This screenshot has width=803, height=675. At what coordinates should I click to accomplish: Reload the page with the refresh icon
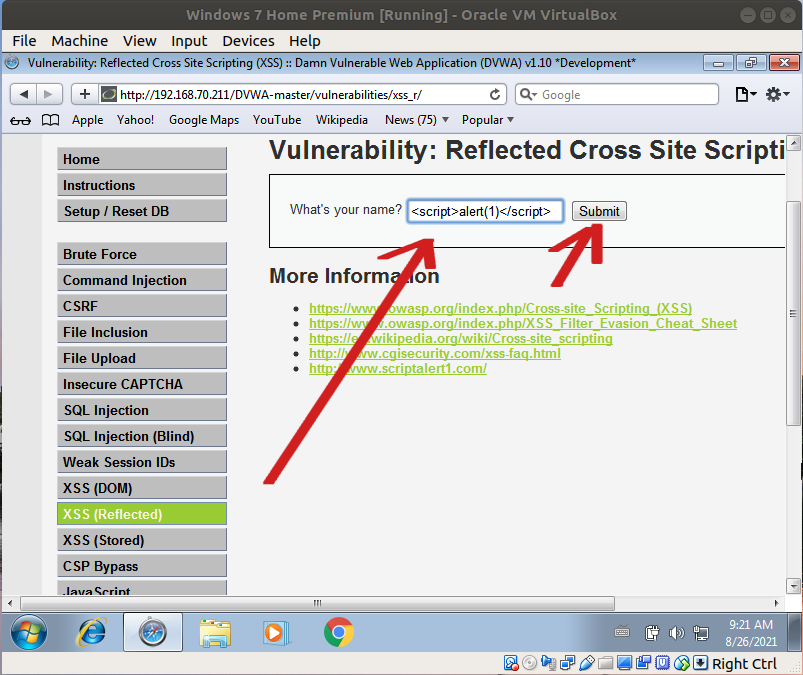[x=495, y=95]
